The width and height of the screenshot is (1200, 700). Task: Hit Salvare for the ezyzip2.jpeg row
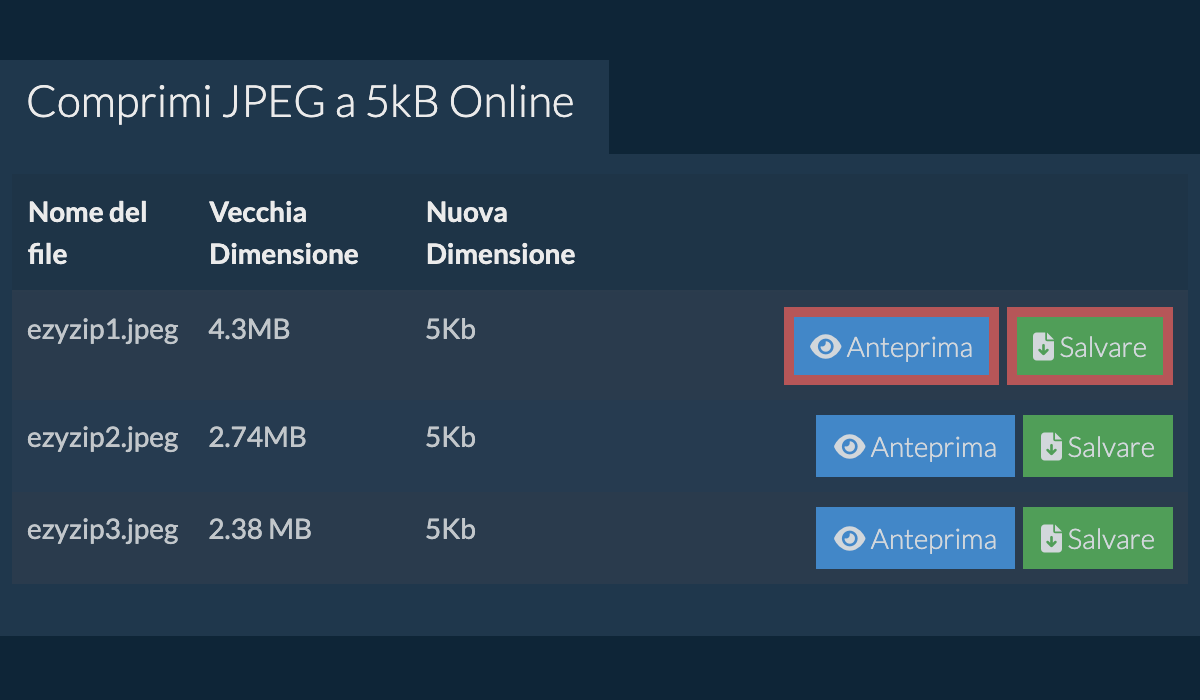(x=1098, y=446)
